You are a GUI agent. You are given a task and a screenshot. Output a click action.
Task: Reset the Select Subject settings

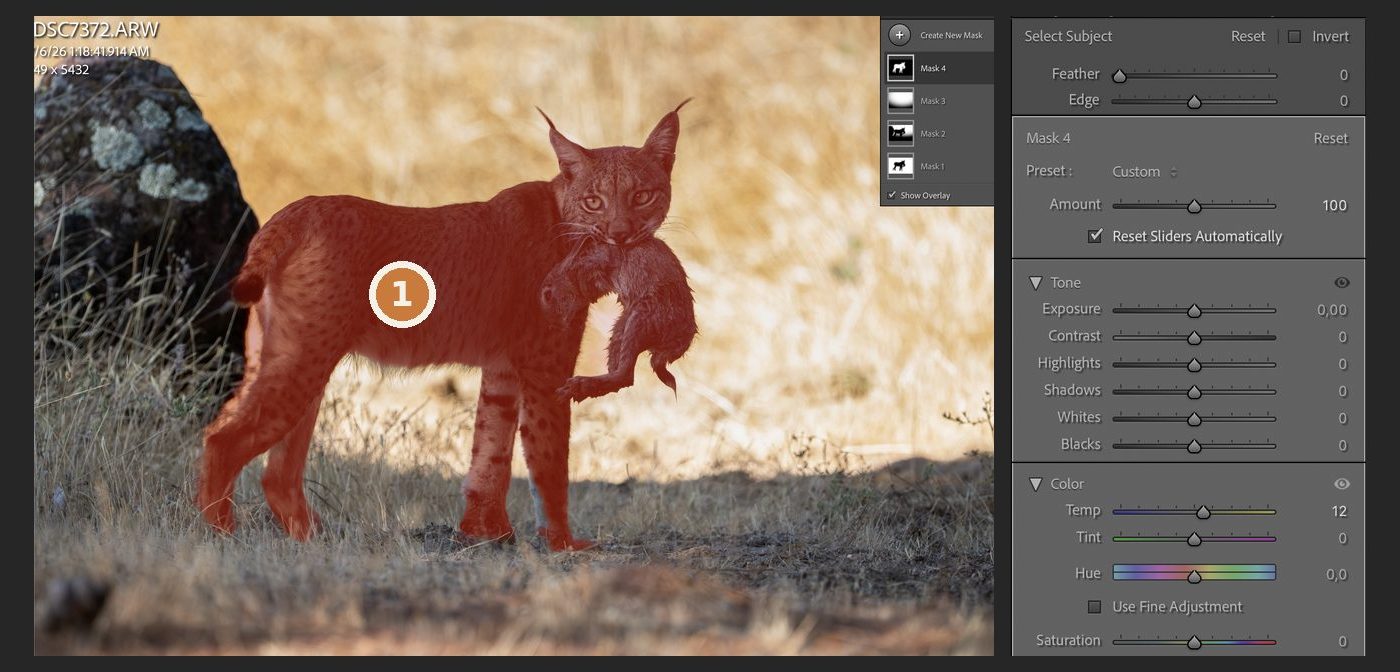coord(1247,36)
